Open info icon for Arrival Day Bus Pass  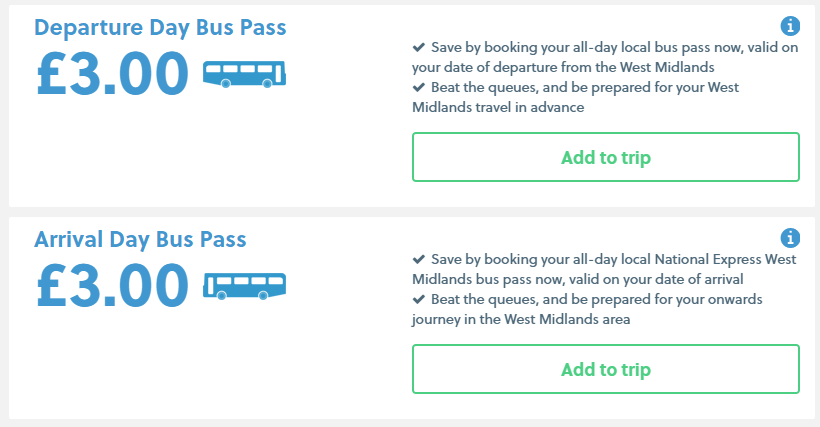point(790,238)
